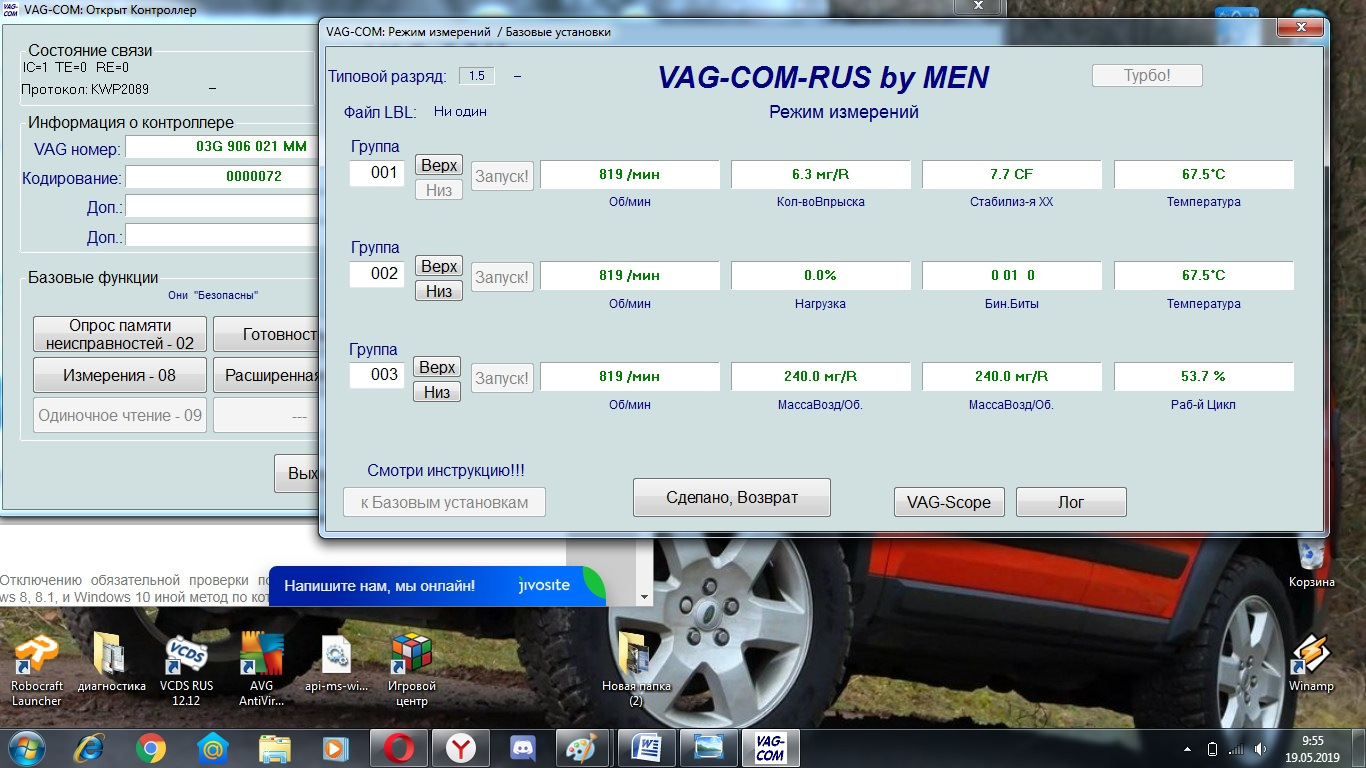Click the Группа 003 number field
This screenshot has width=1366, height=768.
tap(377, 375)
